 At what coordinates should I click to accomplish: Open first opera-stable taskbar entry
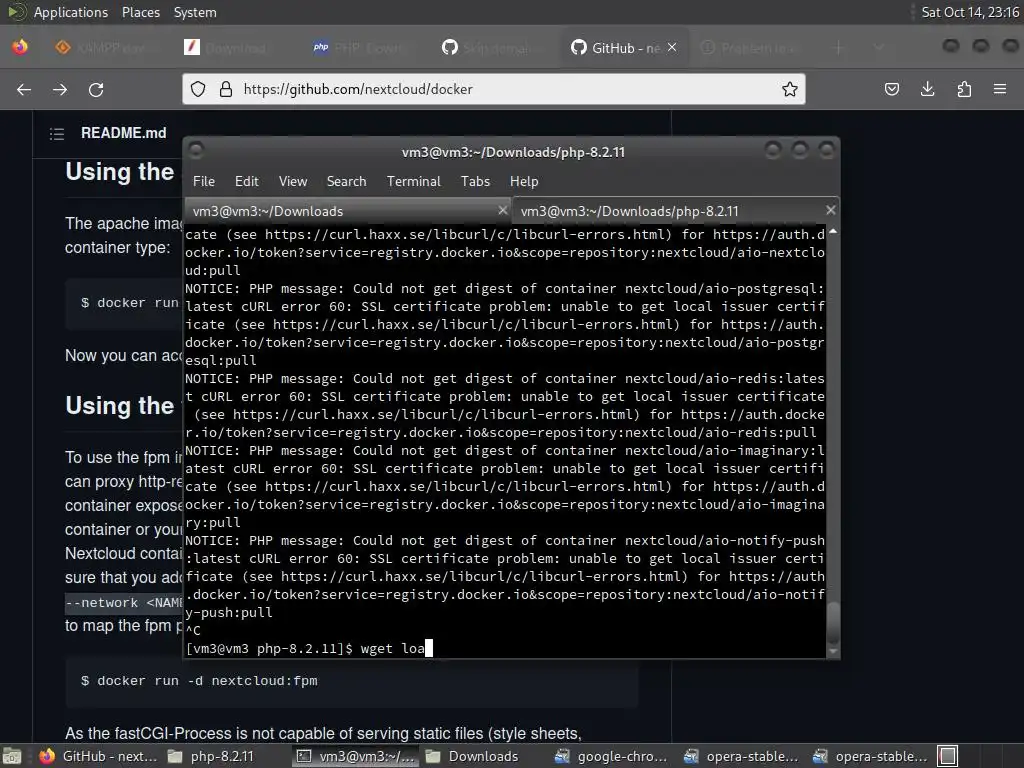pyautogui.click(x=741, y=756)
